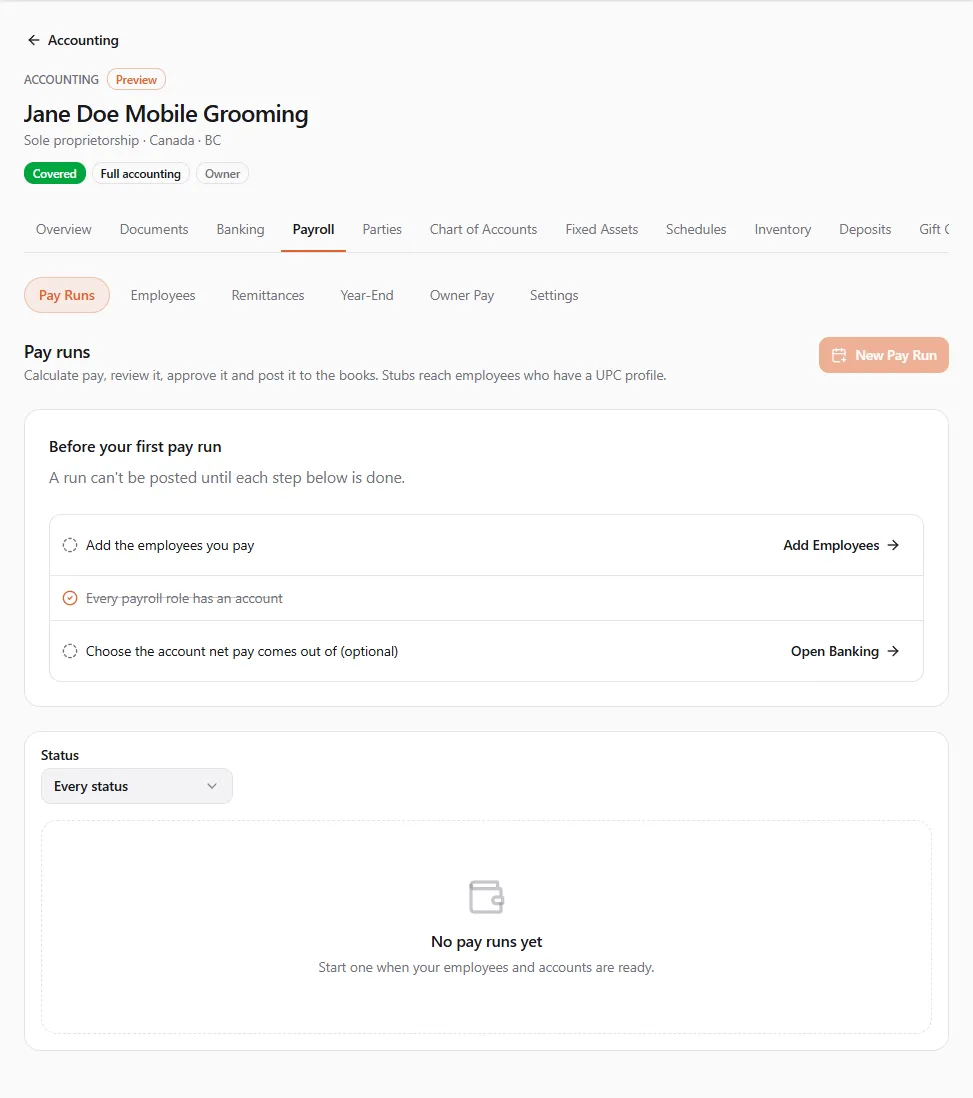Open the Parties tab
This screenshot has width=973, height=1098.
click(382, 230)
